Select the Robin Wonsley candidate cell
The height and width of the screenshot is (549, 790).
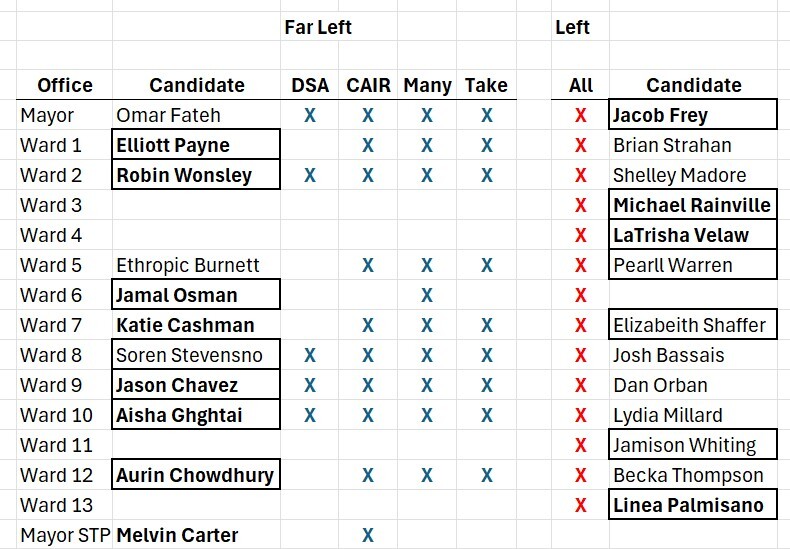pos(184,175)
